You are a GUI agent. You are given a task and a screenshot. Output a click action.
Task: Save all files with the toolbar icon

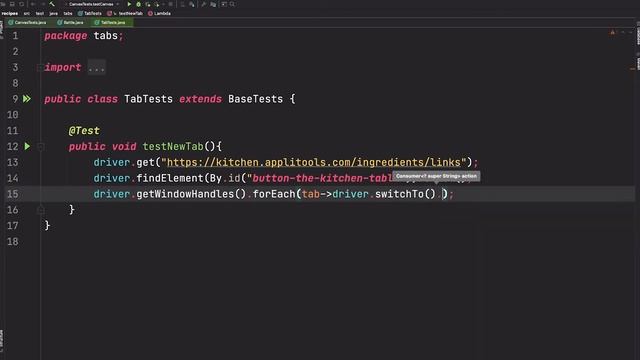[x=12, y=4]
